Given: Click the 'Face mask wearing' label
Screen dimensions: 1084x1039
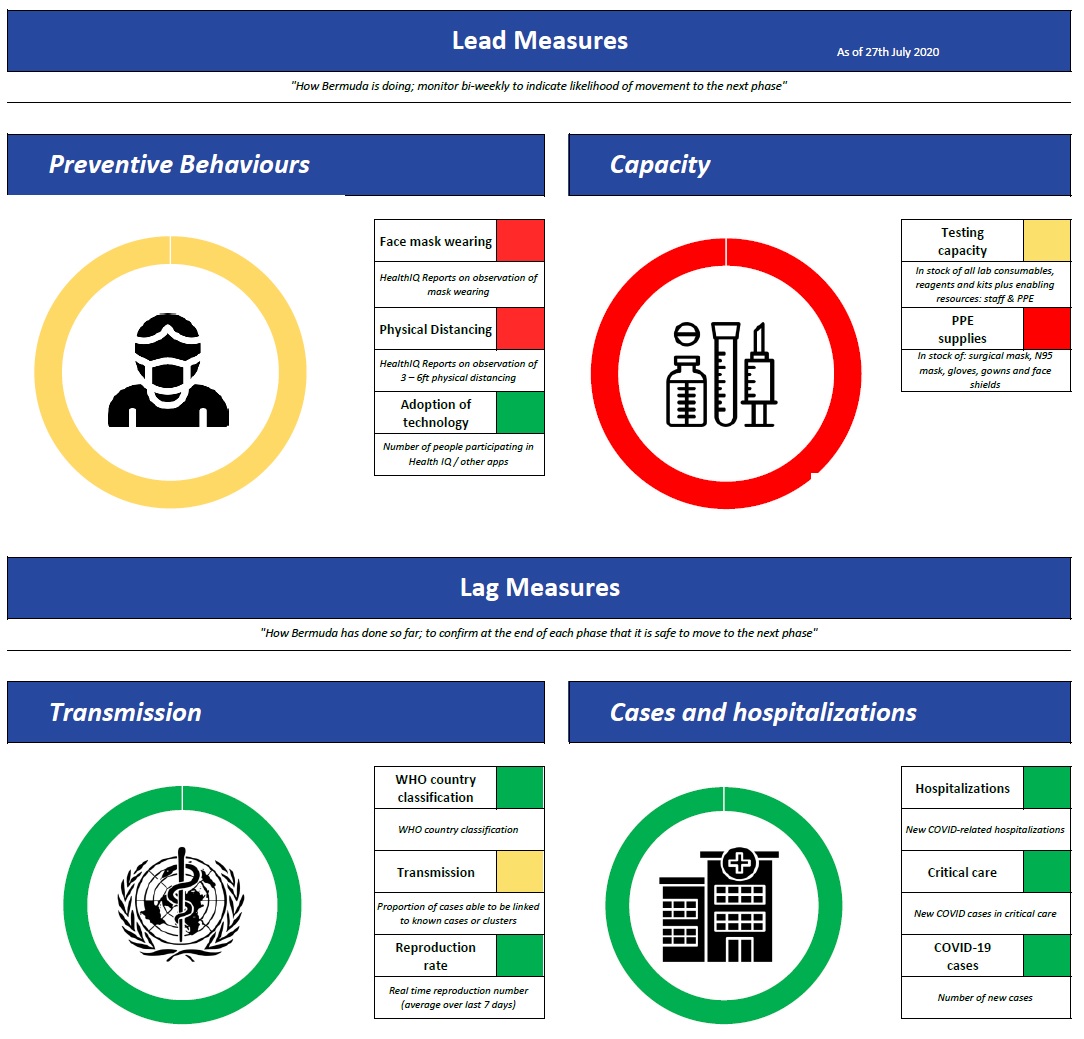Looking at the screenshot, I should click(x=436, y=241).
